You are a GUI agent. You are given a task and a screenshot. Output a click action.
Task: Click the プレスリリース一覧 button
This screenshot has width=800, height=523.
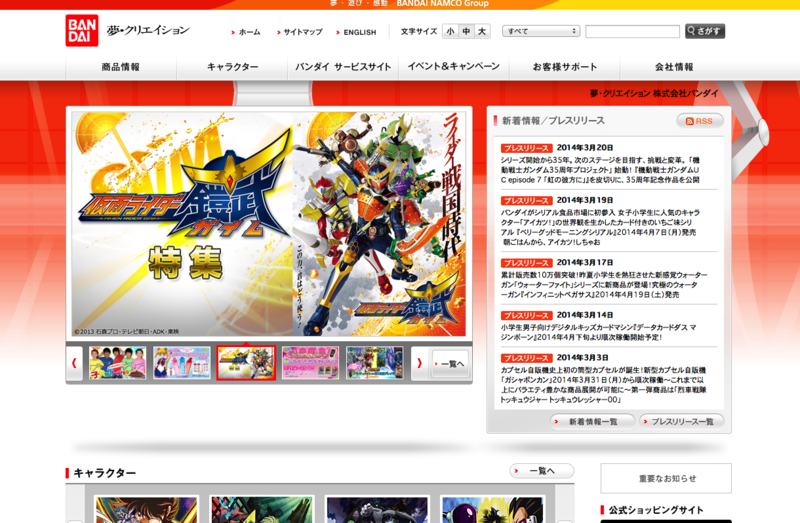(x=682, y=421)
